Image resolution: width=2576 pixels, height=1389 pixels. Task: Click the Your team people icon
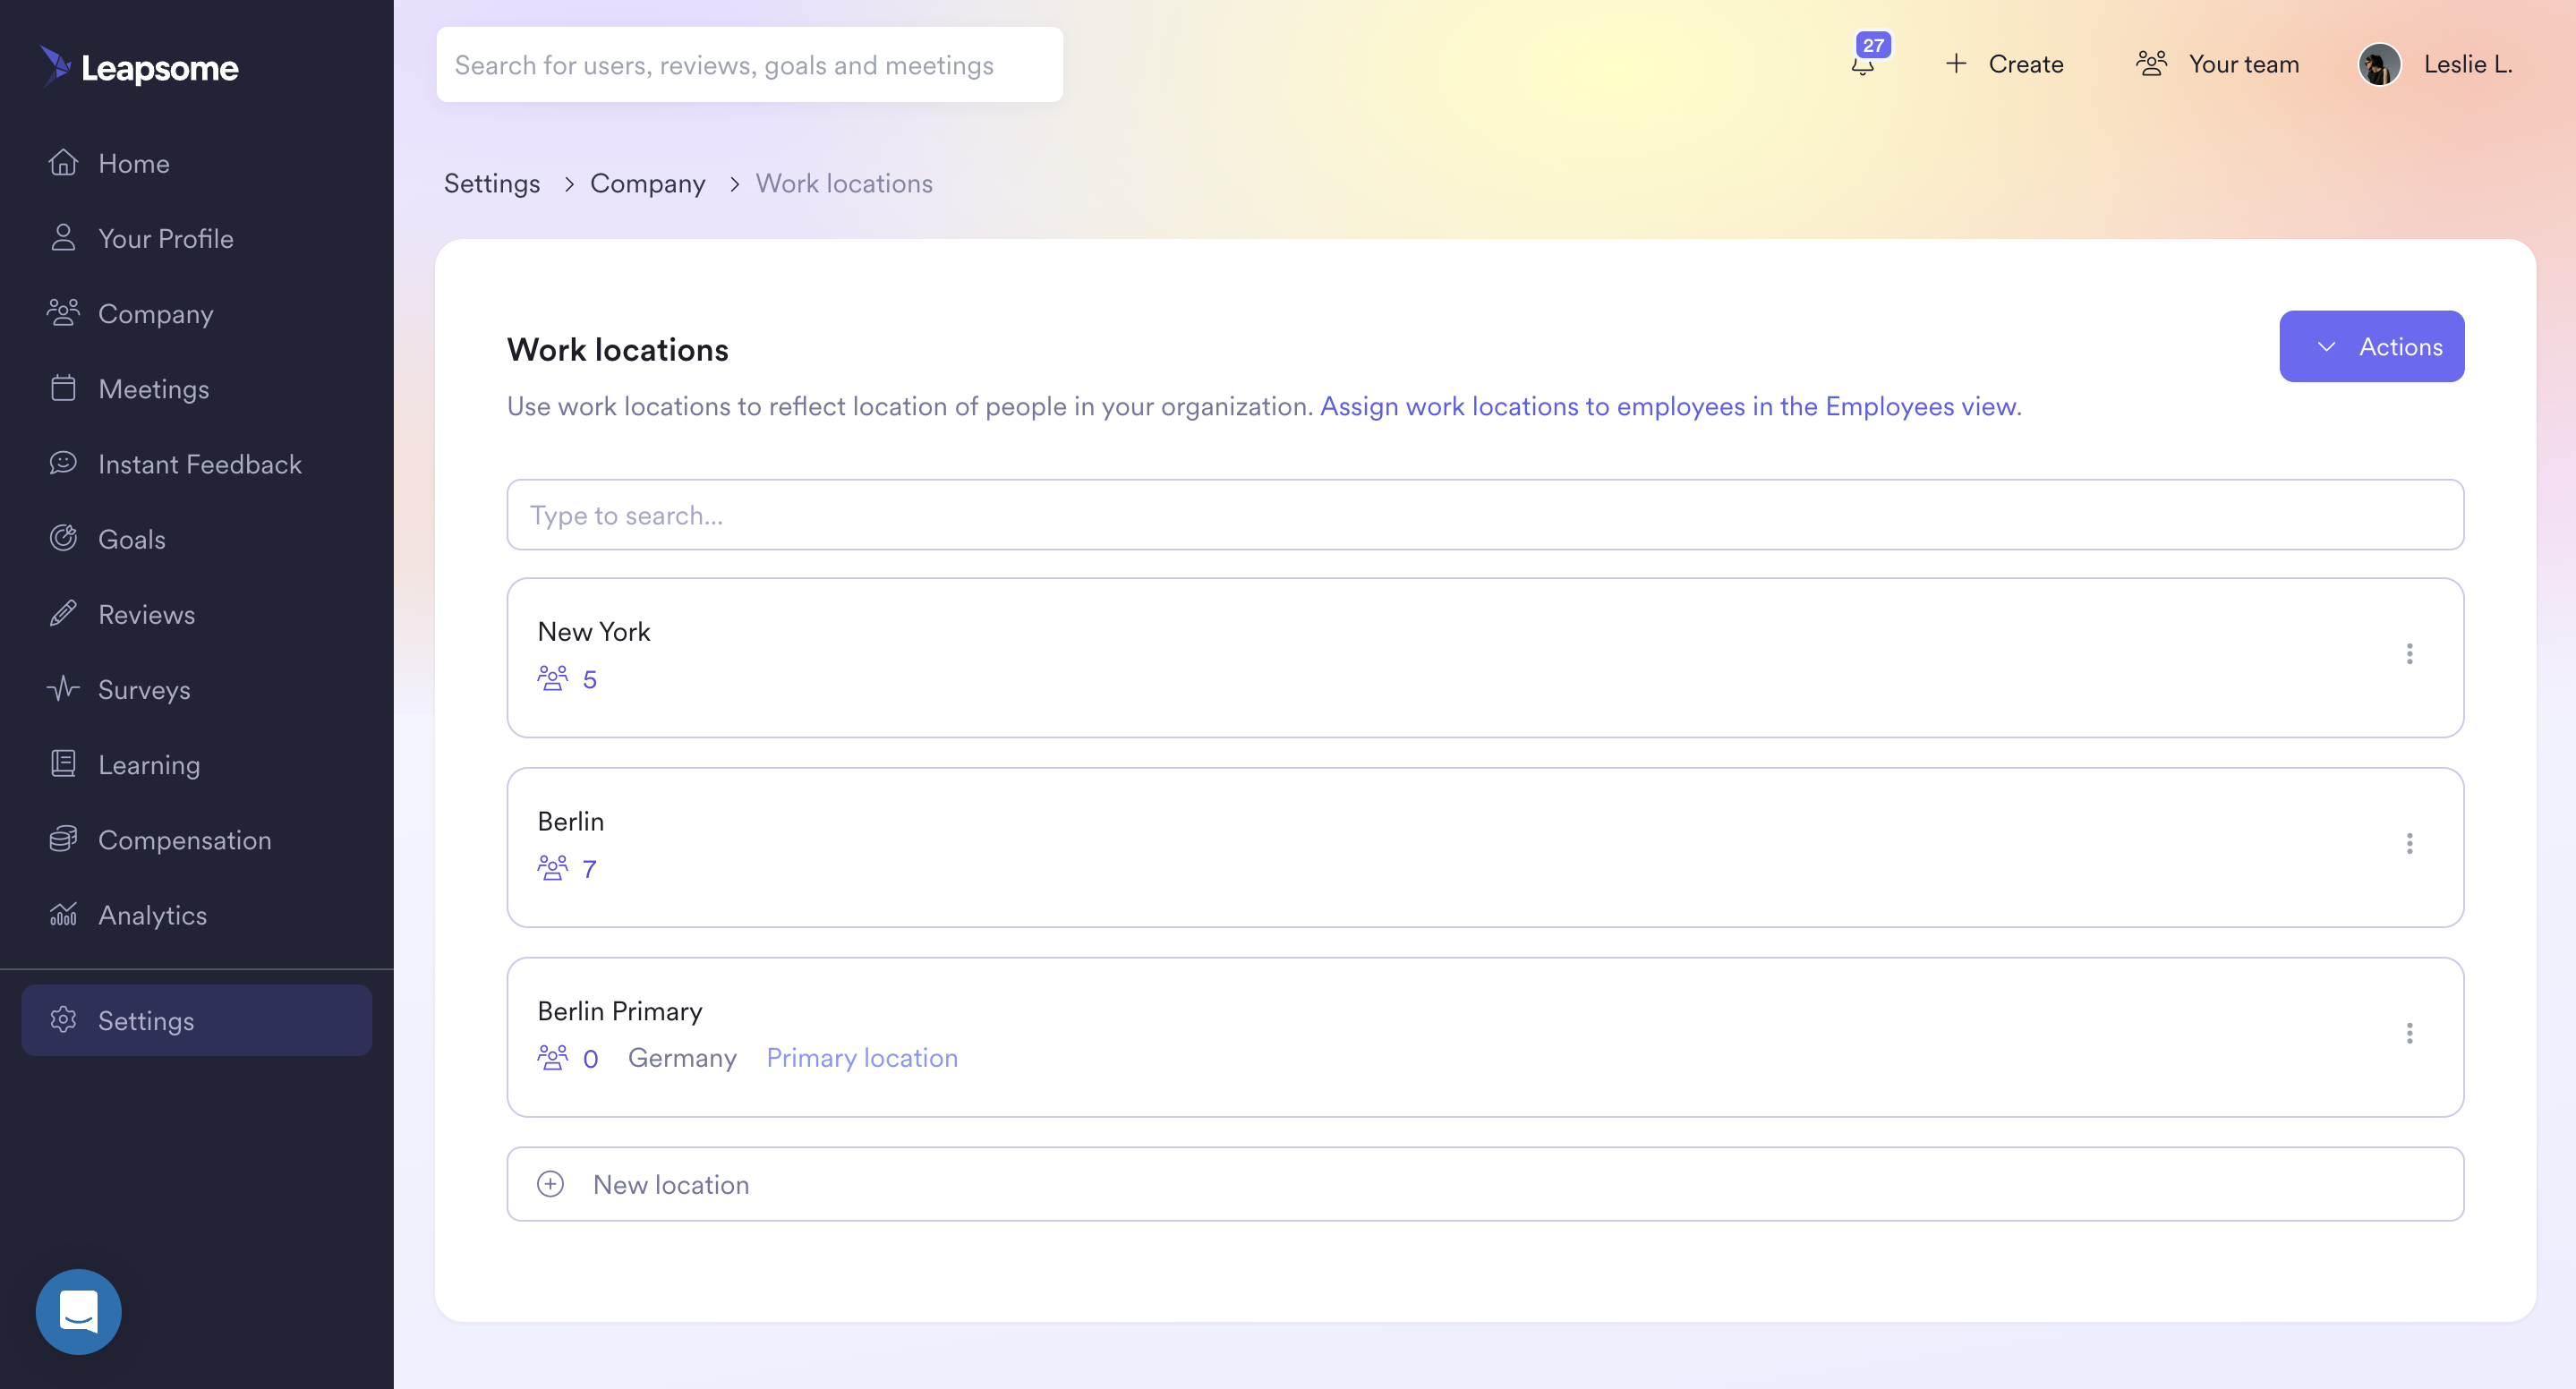(x=2150, y=64)
